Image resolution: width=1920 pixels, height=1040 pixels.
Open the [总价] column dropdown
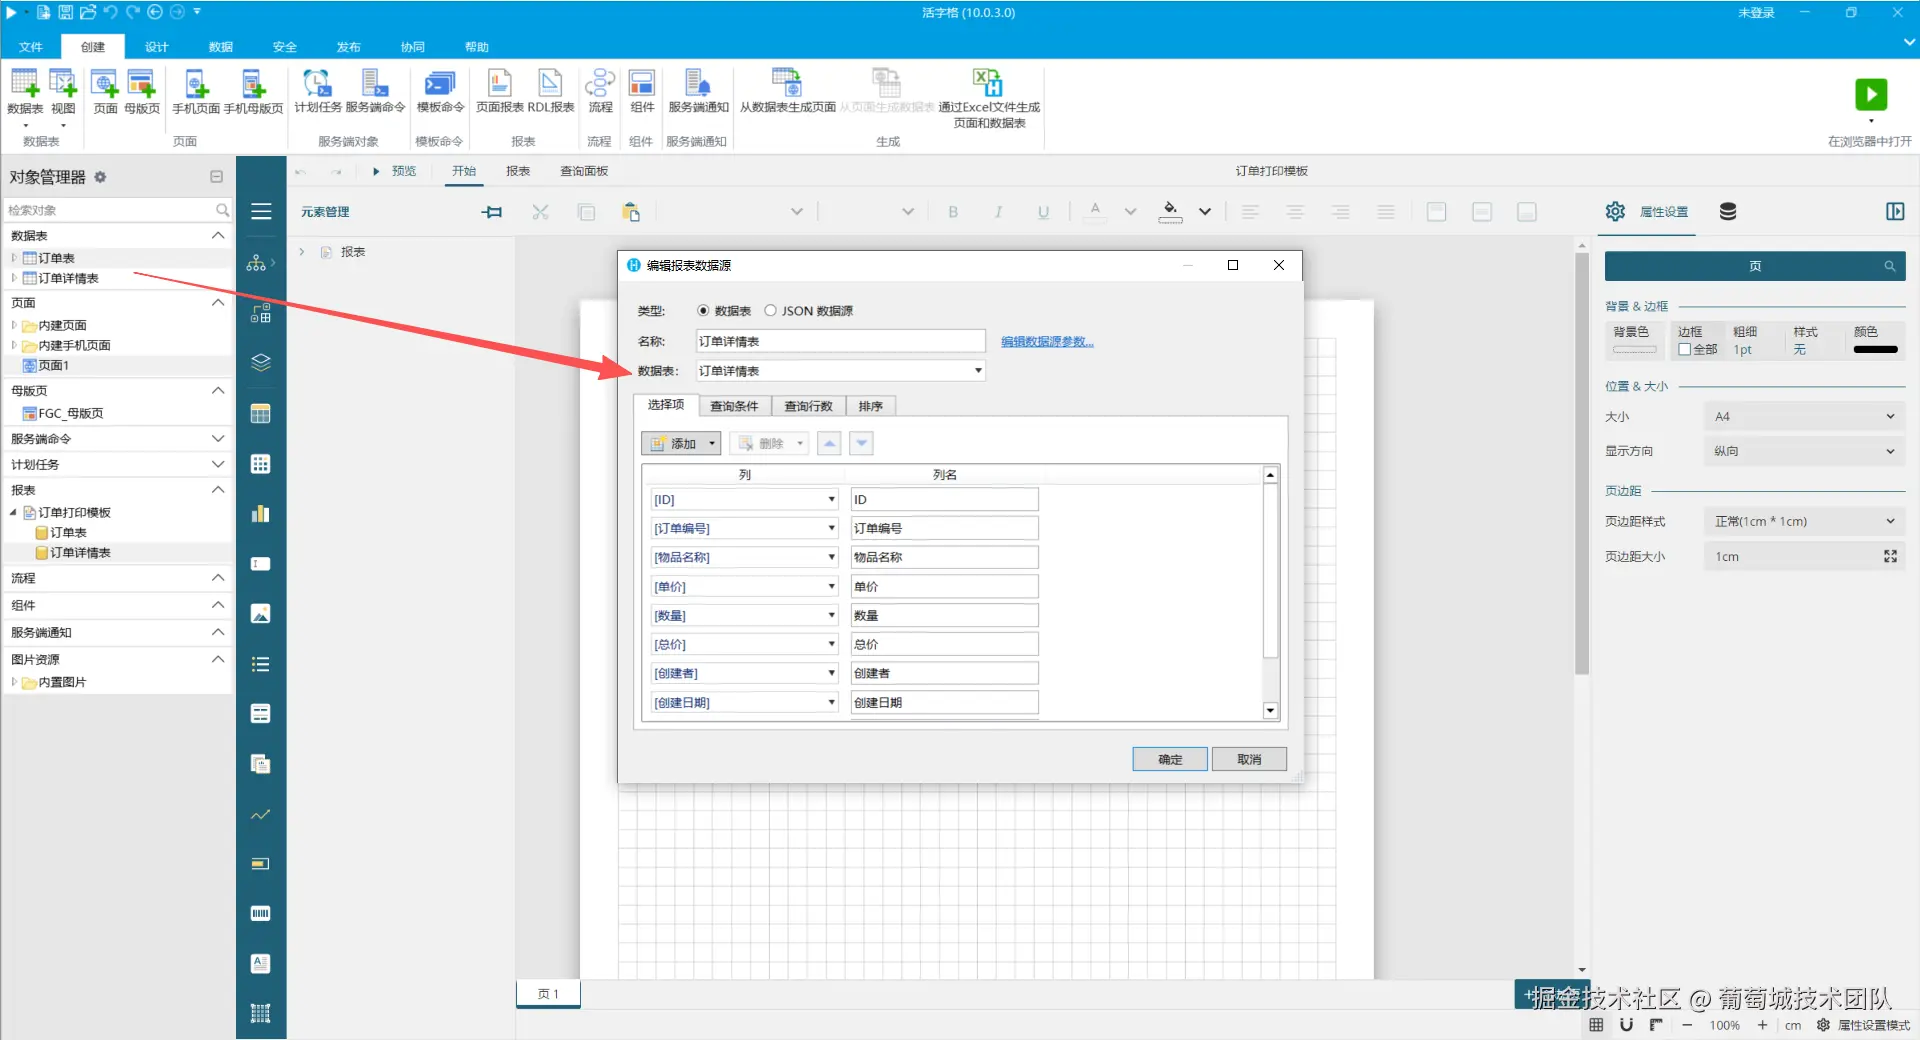click(831, 644)
